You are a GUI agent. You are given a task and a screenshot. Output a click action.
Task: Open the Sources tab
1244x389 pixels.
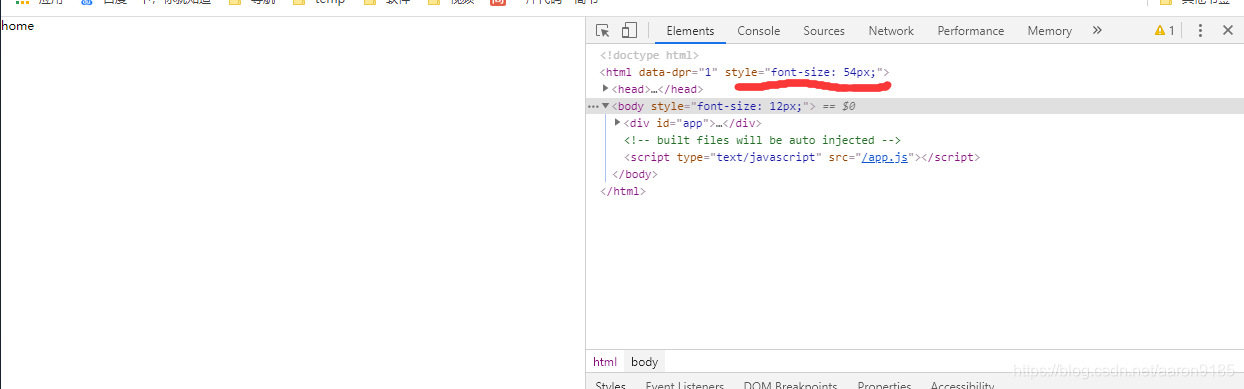coord(824,31)
